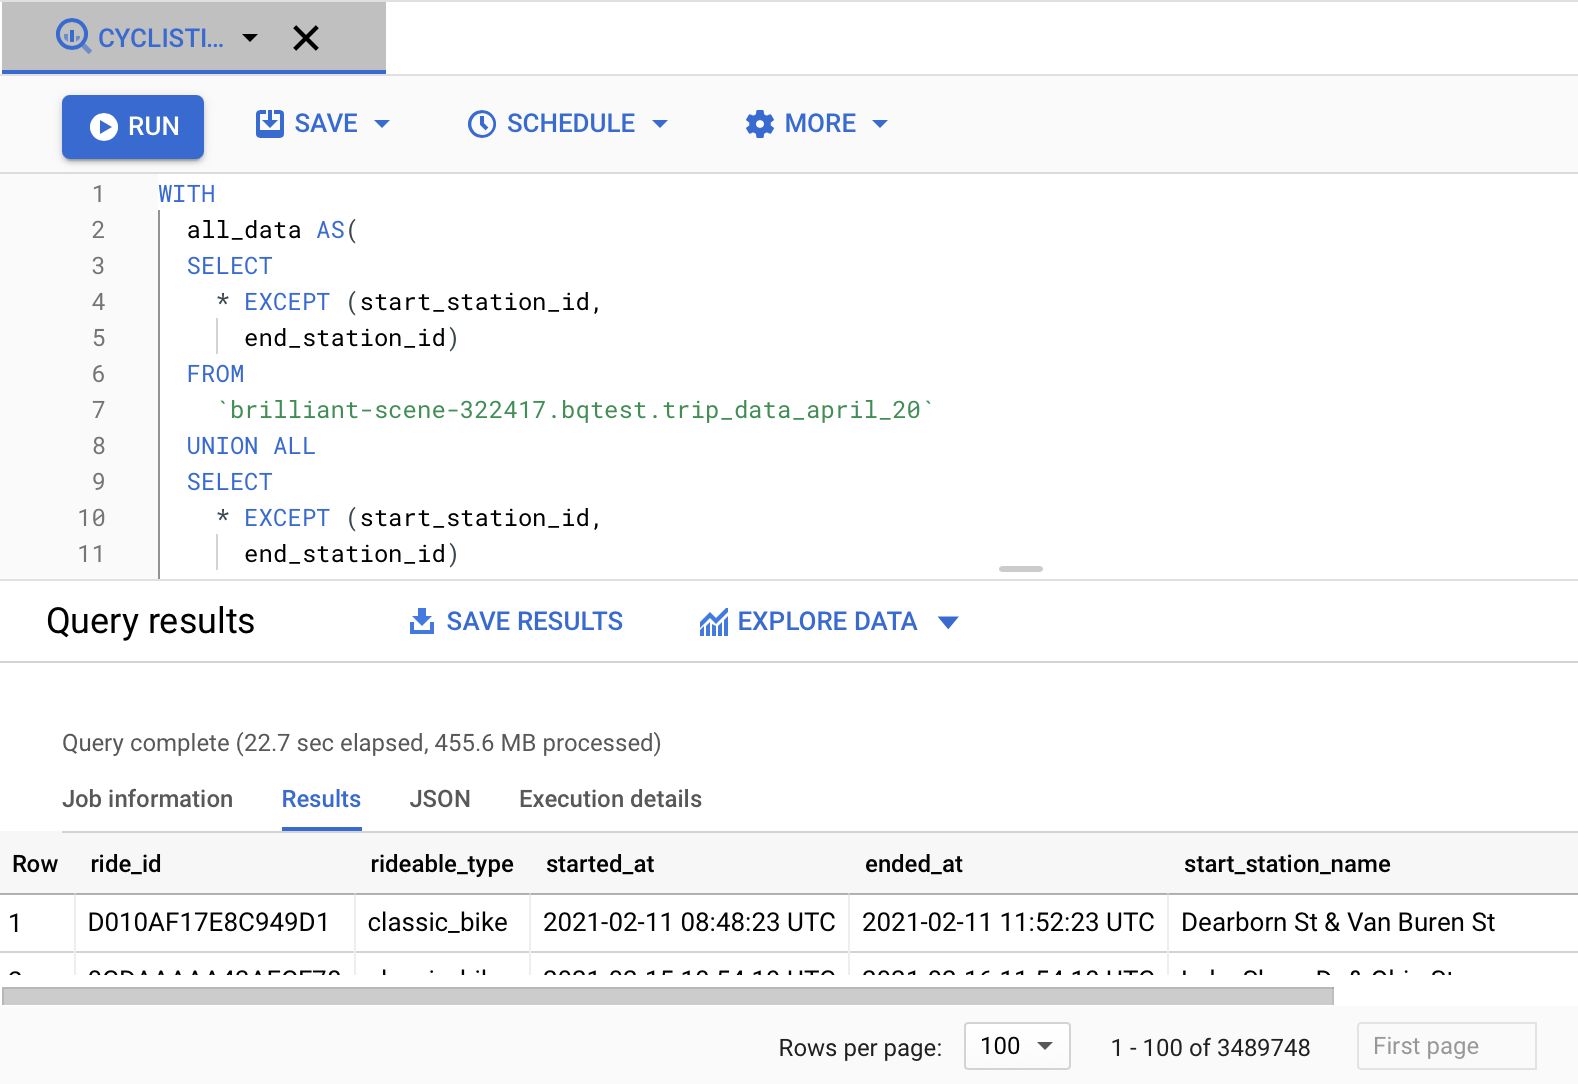Click the More gear icon
The width and height of the screenshot is (1578, 1084).
(760, 124)
